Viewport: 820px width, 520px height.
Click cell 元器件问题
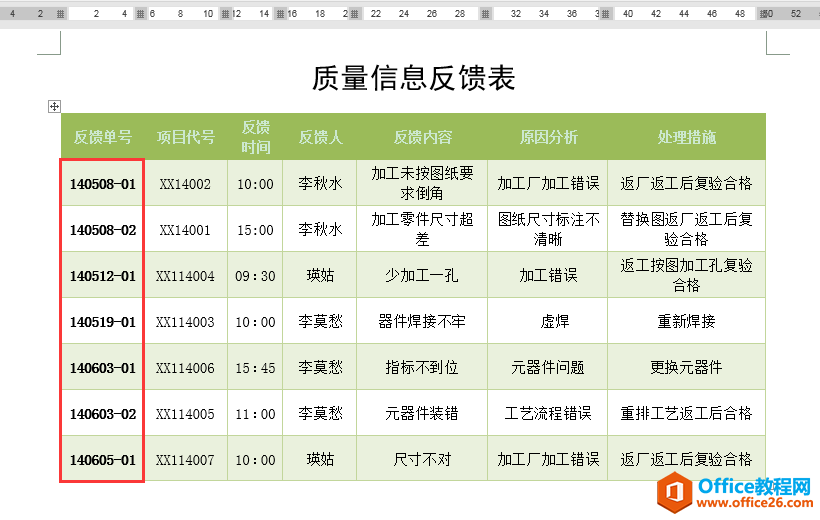pyautogui.click(x=548, y=368)
